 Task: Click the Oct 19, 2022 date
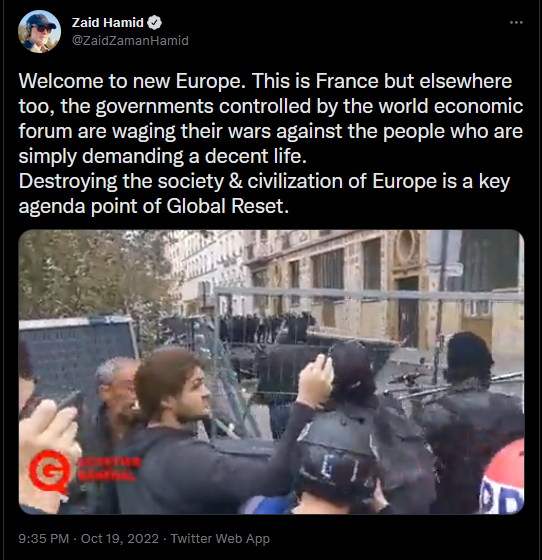point(120,538)
